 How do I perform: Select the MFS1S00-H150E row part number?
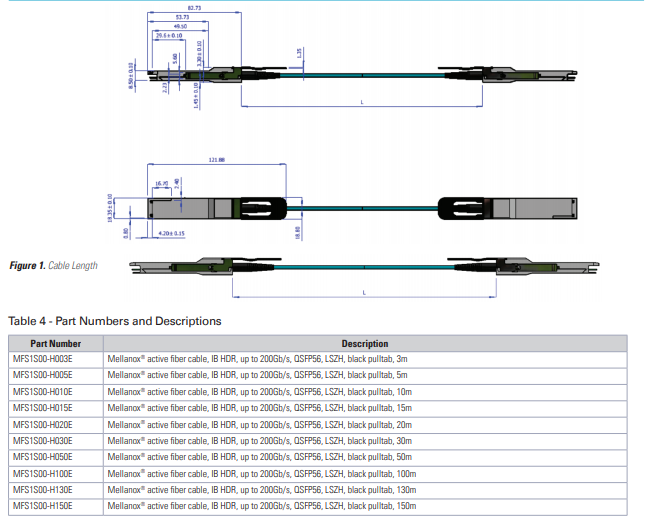point(42,506)
